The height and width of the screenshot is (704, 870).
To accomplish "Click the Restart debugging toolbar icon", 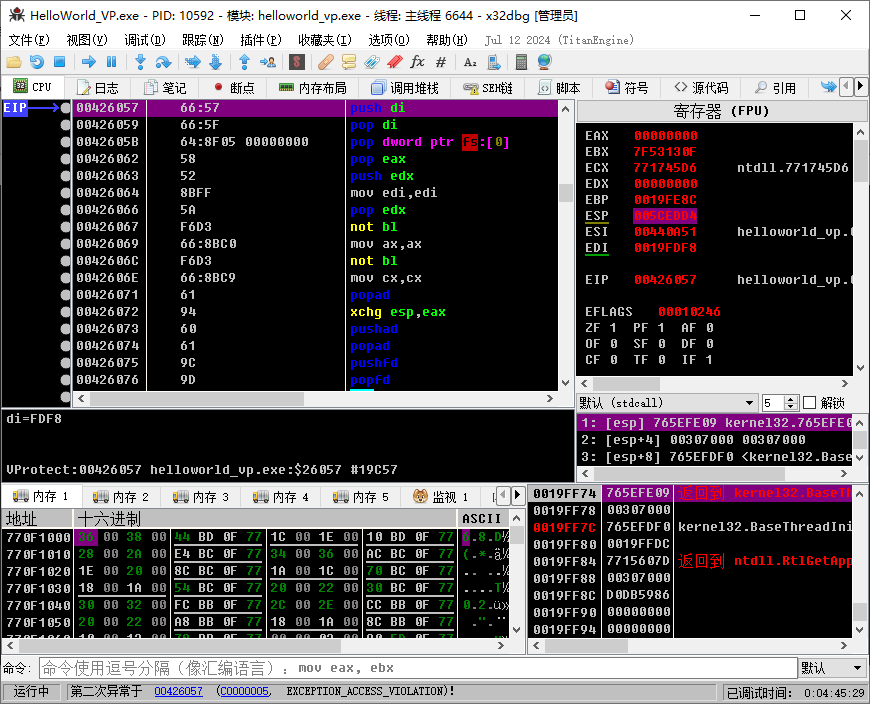I will click(x=36, y=62).
